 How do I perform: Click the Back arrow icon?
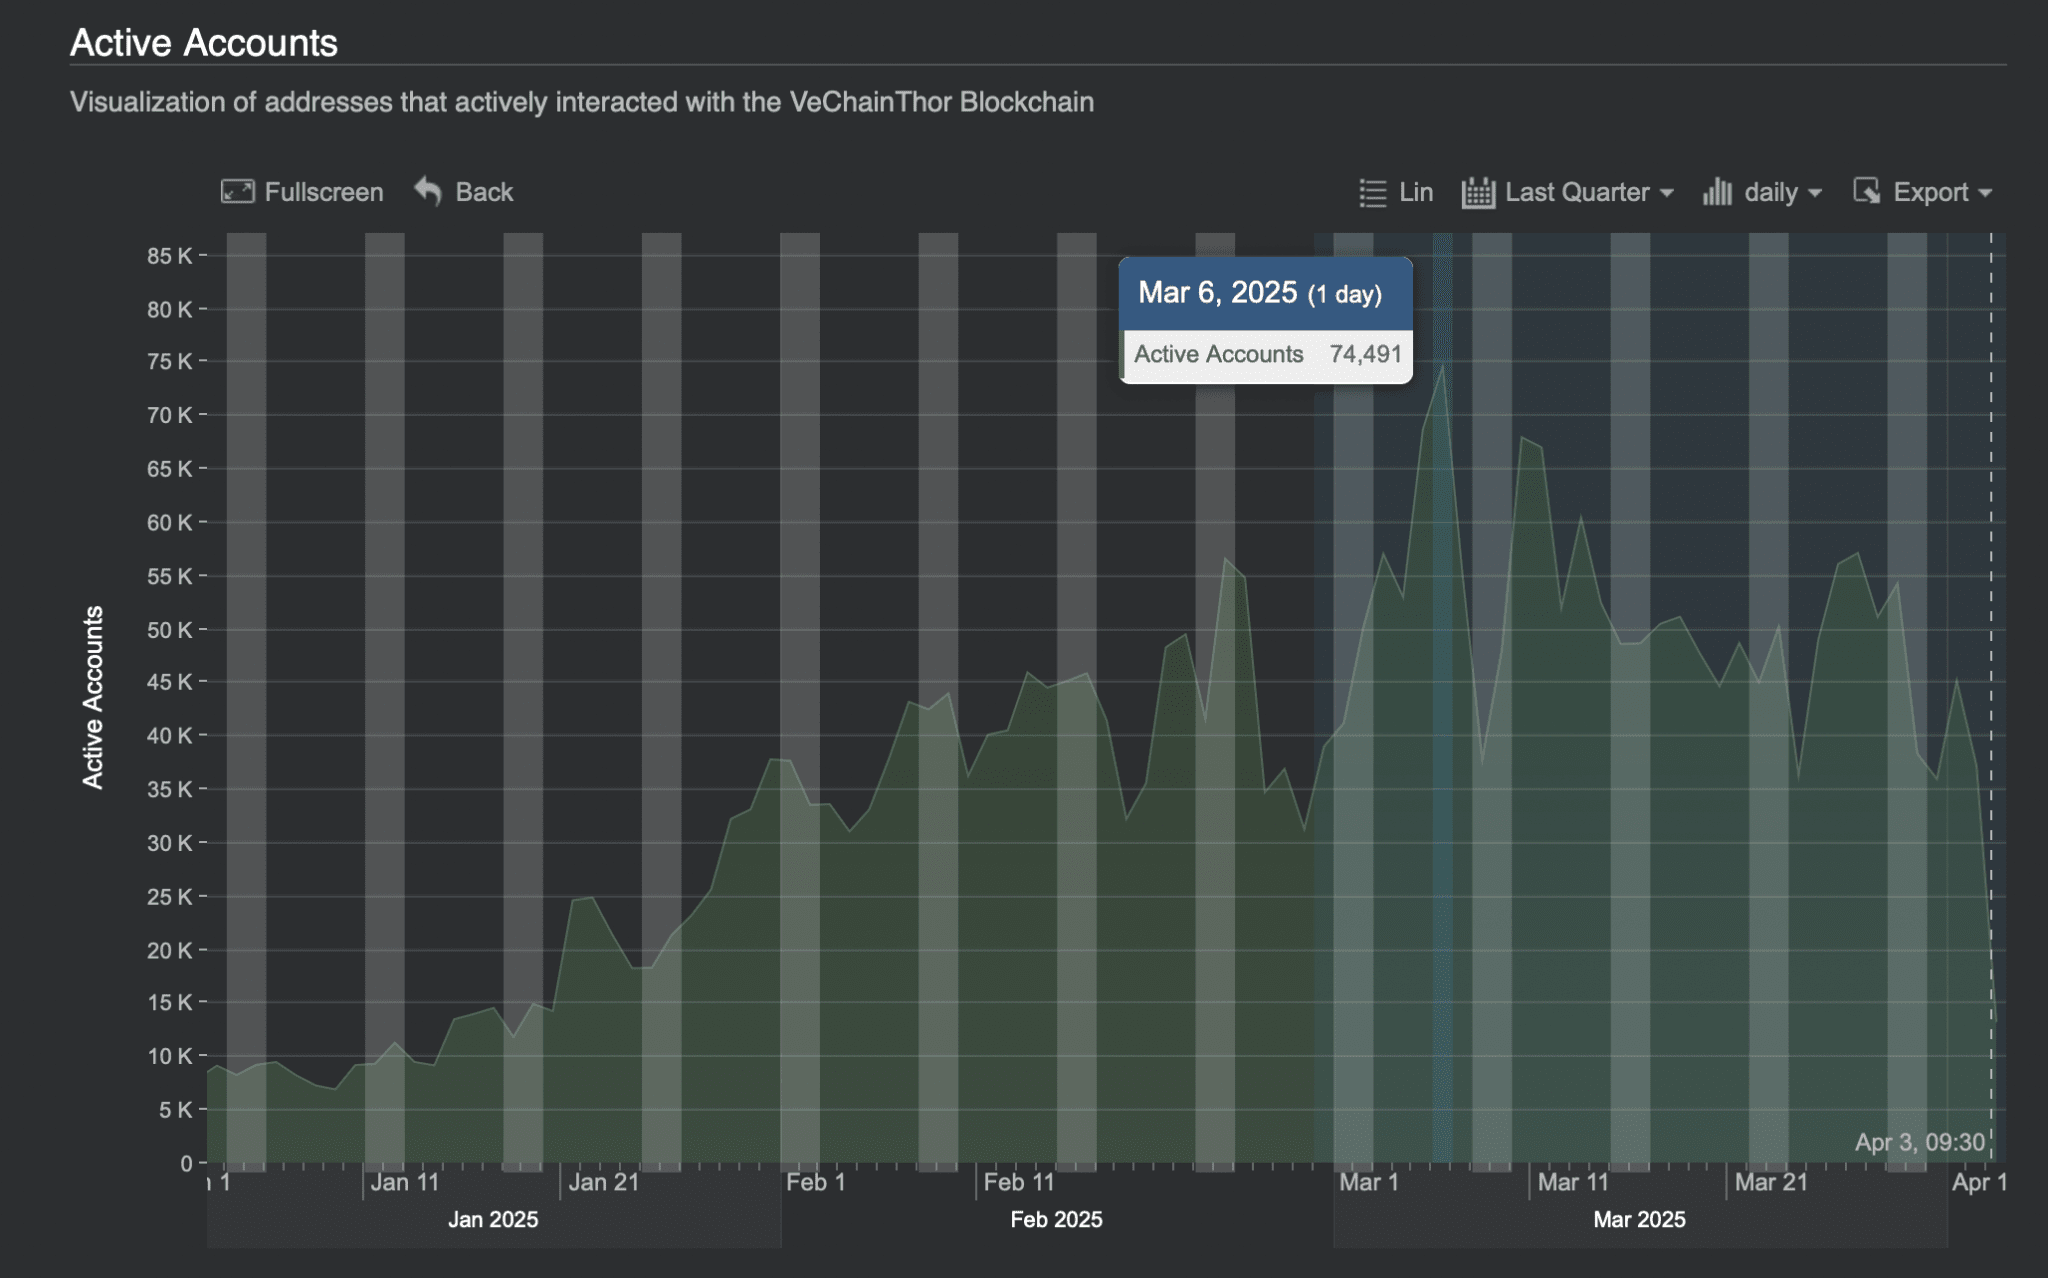[x=428, y=190]
